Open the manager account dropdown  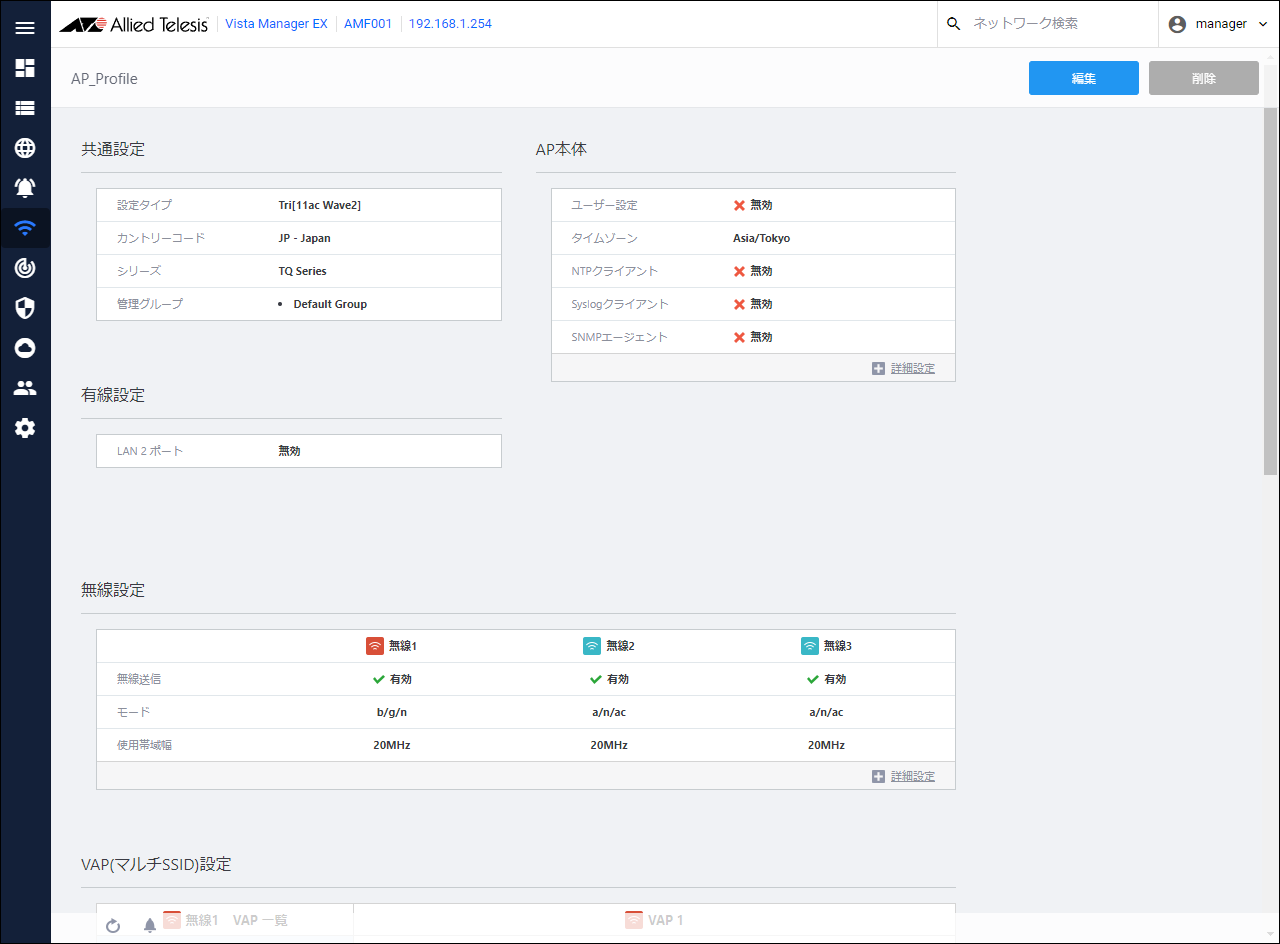[x=1219, y=24]
